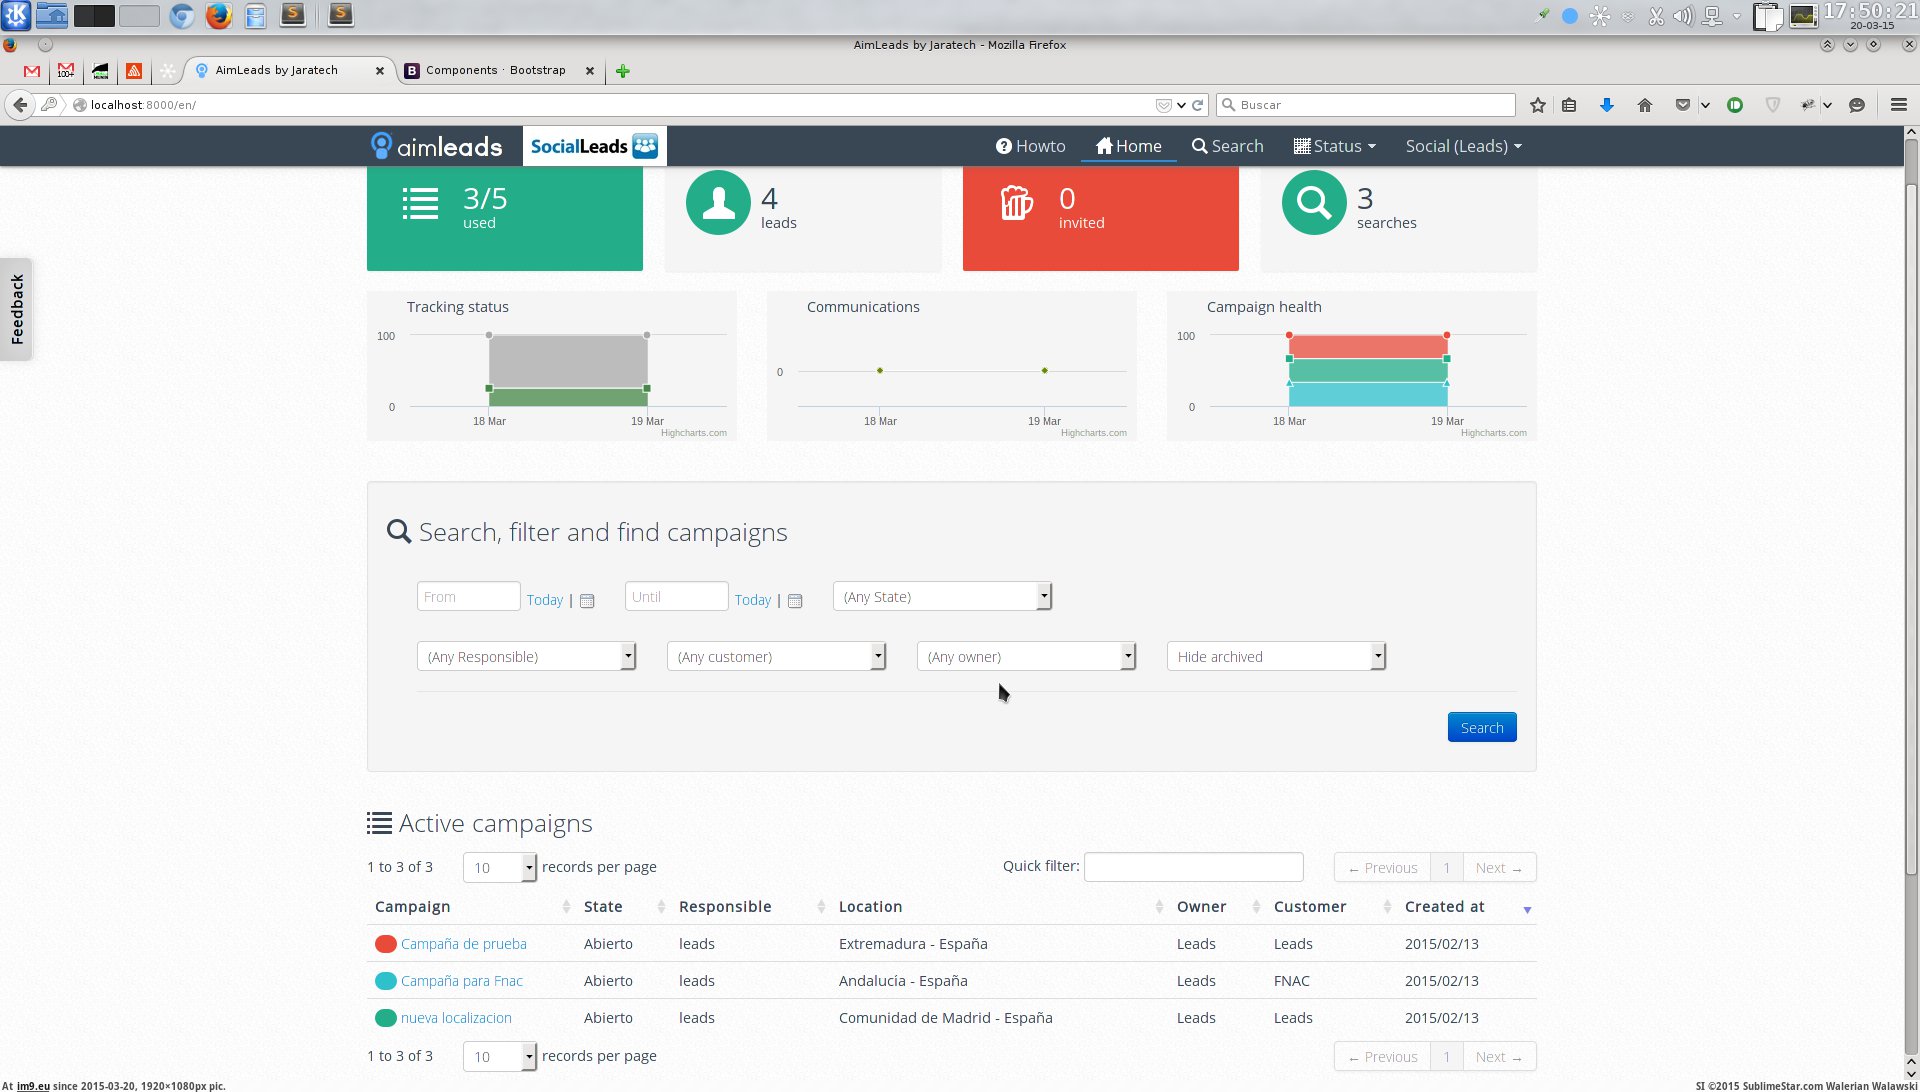Click the aimleads logo

pyautogui.click(x=437, y=146)
